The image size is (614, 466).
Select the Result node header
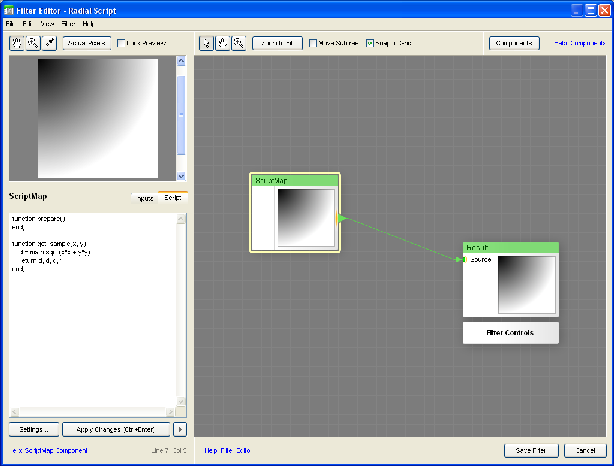511,248
